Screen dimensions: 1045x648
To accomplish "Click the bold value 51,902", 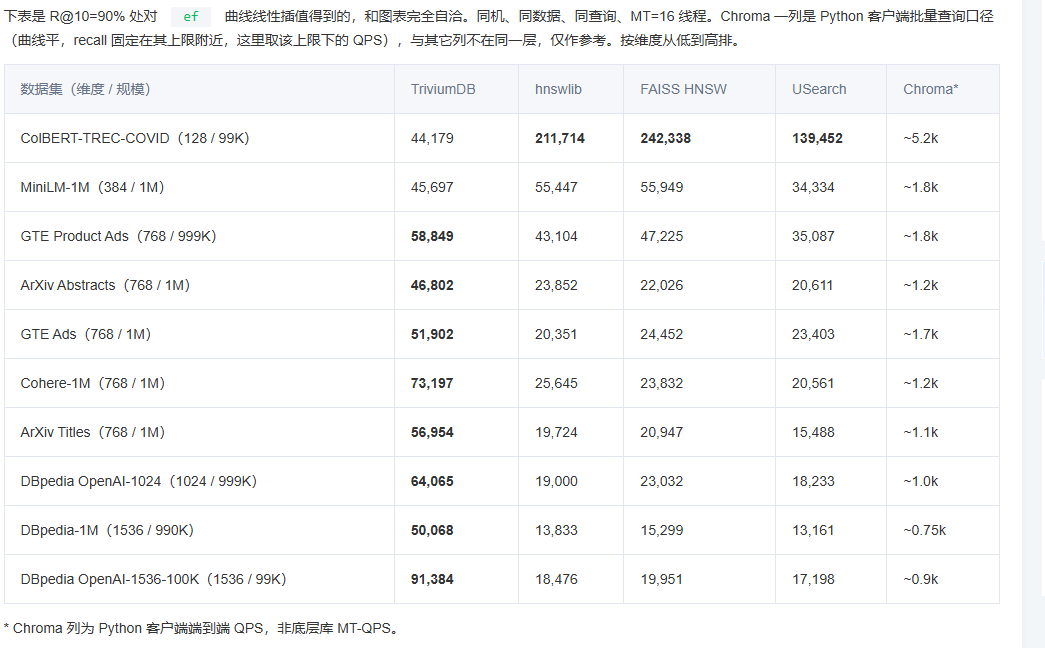I will (432, 334).
